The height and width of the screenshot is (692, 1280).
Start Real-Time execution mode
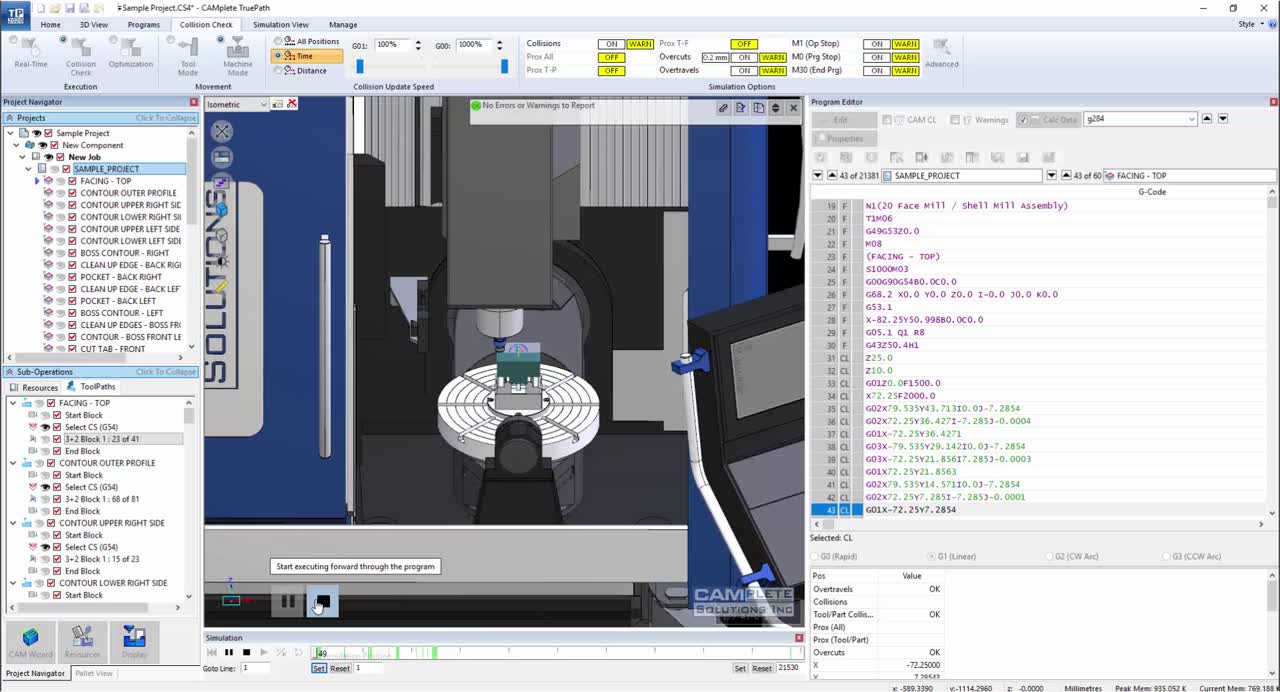pyautogui.click(x=30, y=54)
